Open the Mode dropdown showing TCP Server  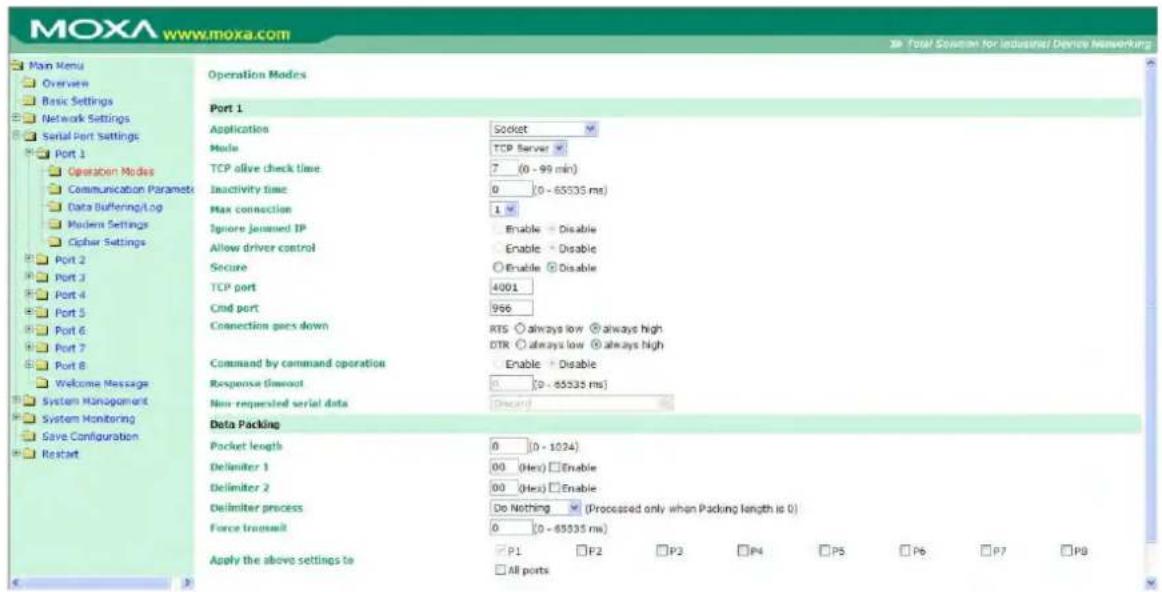529,148
